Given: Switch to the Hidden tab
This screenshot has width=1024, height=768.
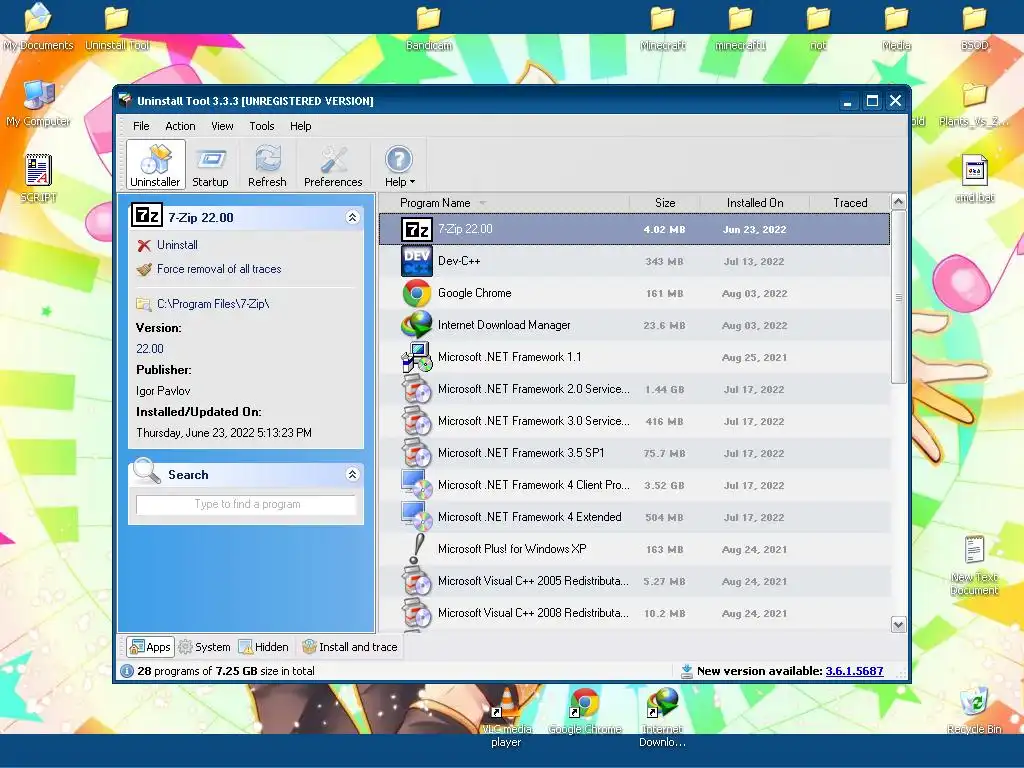Looking at the screenshot, I should click(x=264, y=647).
